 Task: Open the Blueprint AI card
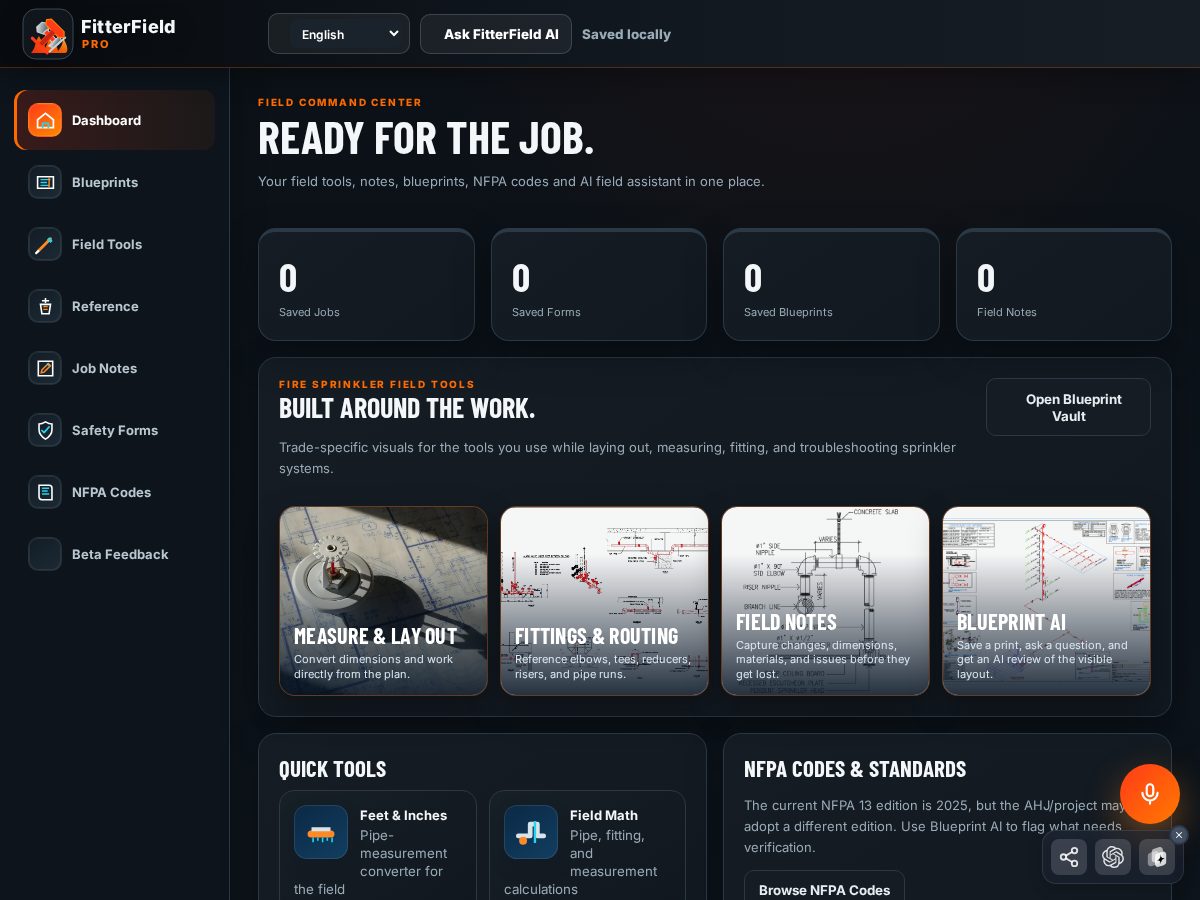[1046, 601]
